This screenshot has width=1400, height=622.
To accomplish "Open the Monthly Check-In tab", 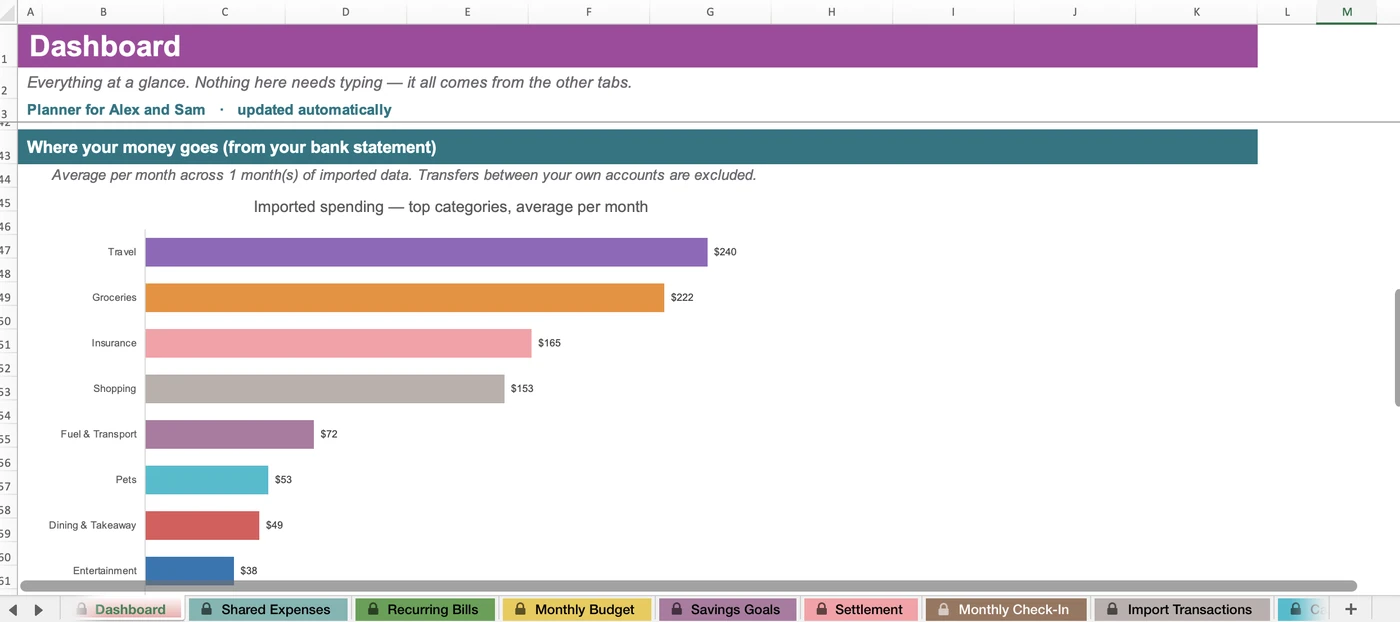I will pyautogui.click(x=1005, y=609).
